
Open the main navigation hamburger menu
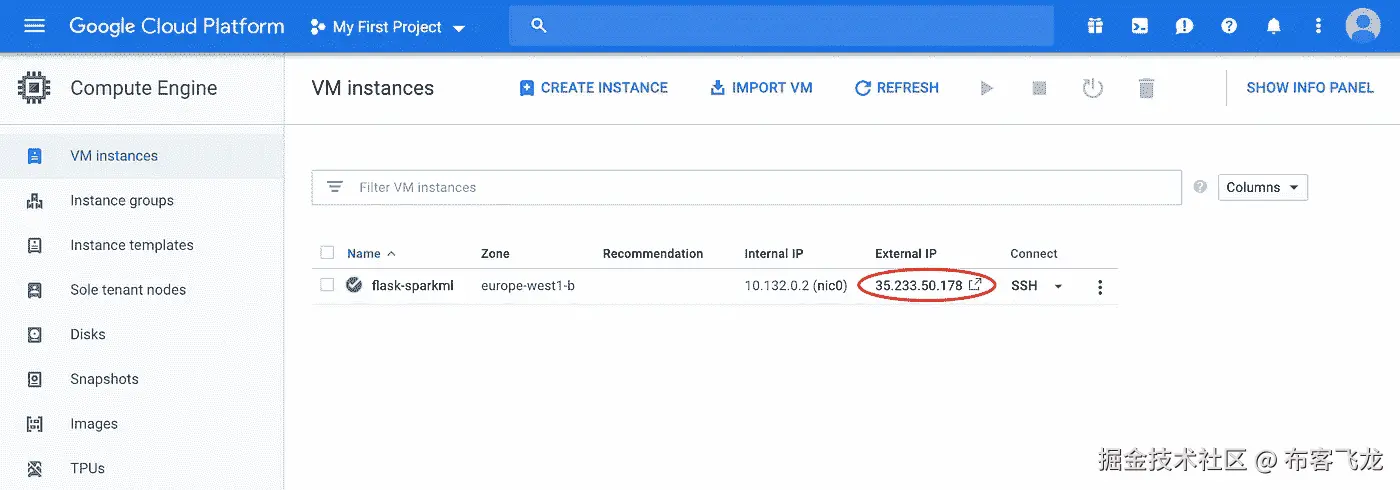35,26
